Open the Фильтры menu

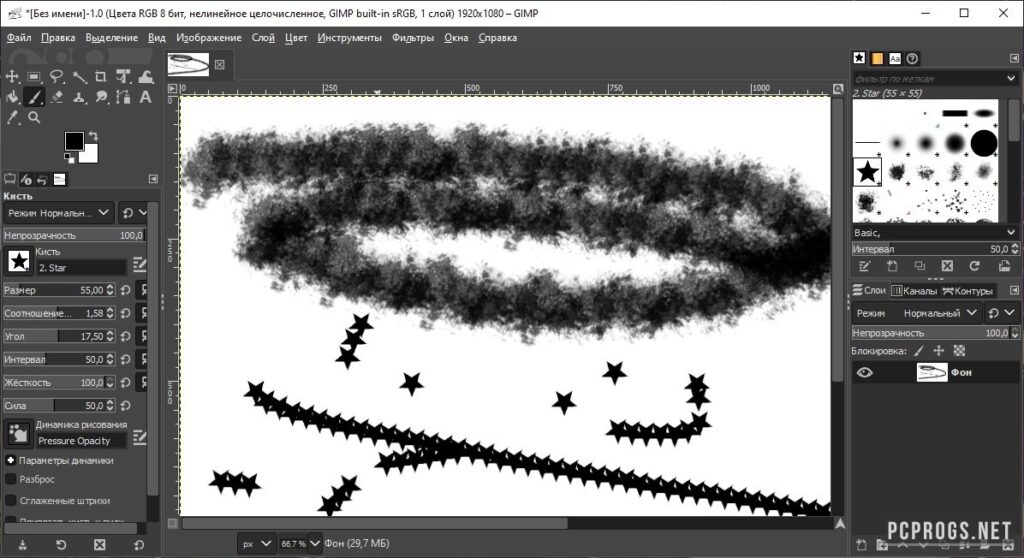[x=413, y=38]
